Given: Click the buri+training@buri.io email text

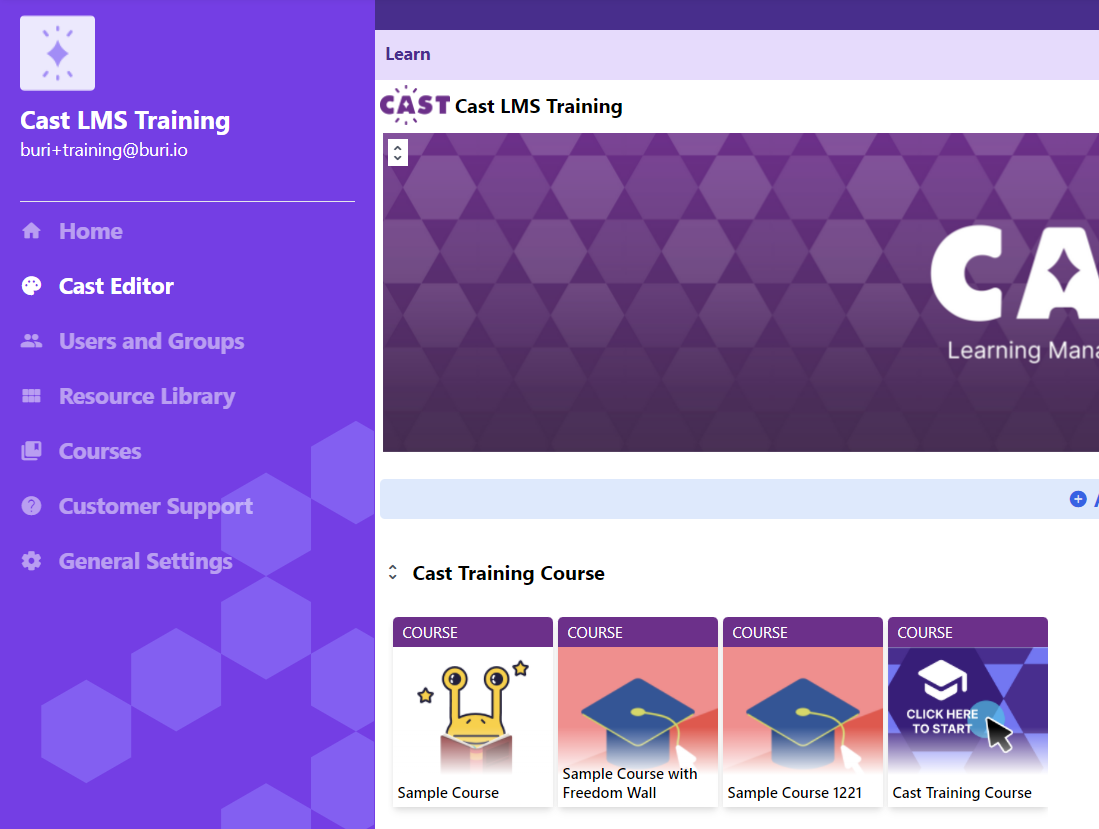Looking at the screenshot, I should pyautogui.click(x=104, y=150).
